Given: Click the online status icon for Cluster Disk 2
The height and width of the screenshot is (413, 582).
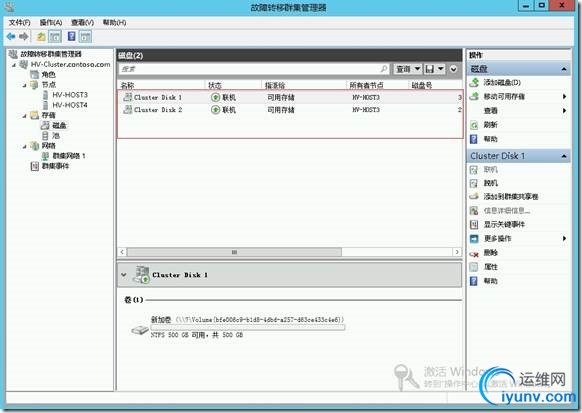Looking at the screenshot, I should click(x=215, y=110).
